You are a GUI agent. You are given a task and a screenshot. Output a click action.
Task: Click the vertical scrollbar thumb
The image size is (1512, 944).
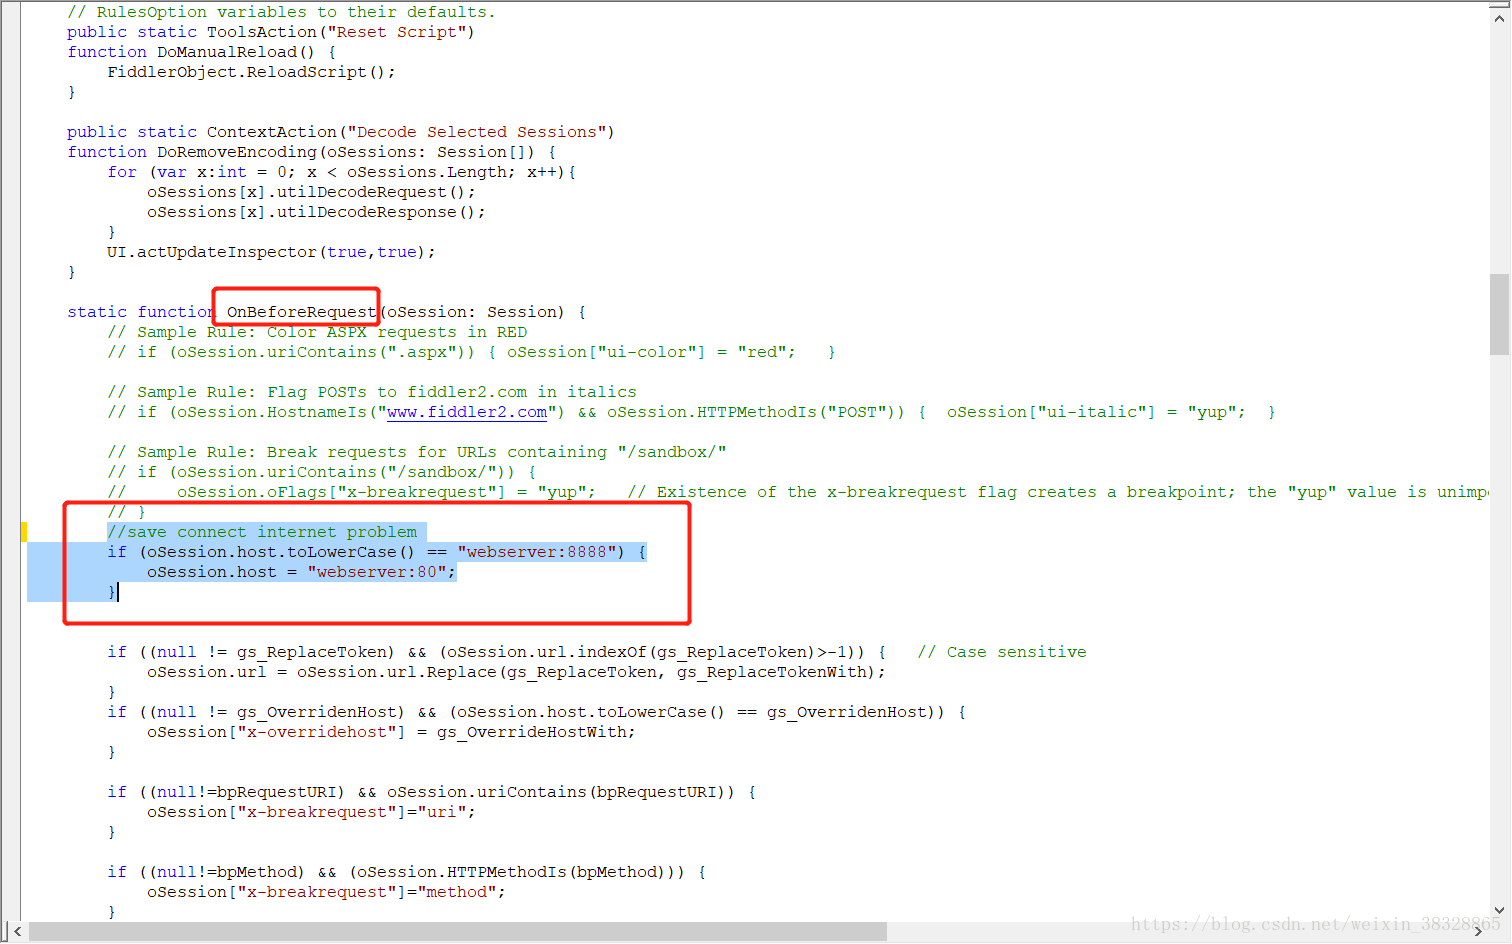(1499, 314)
